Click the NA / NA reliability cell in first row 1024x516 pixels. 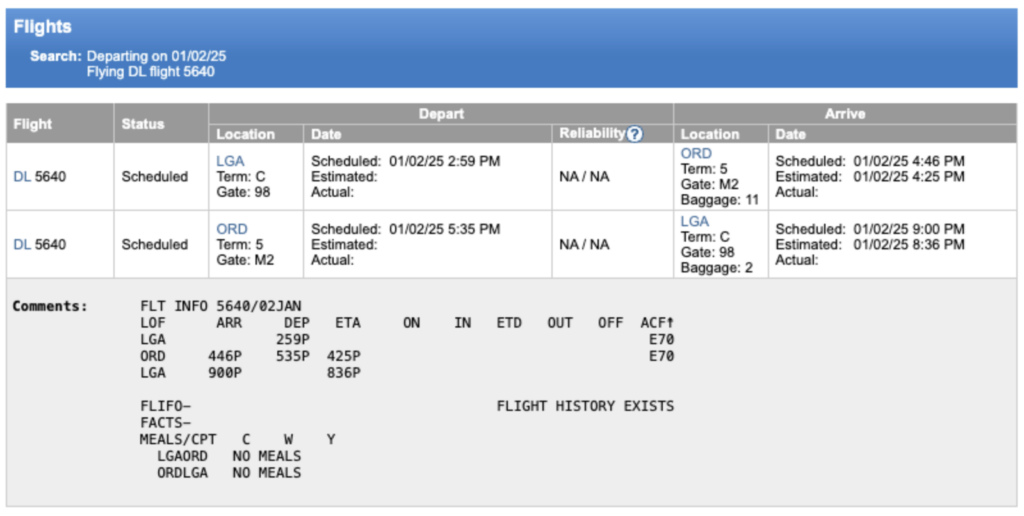coord(584,177)
